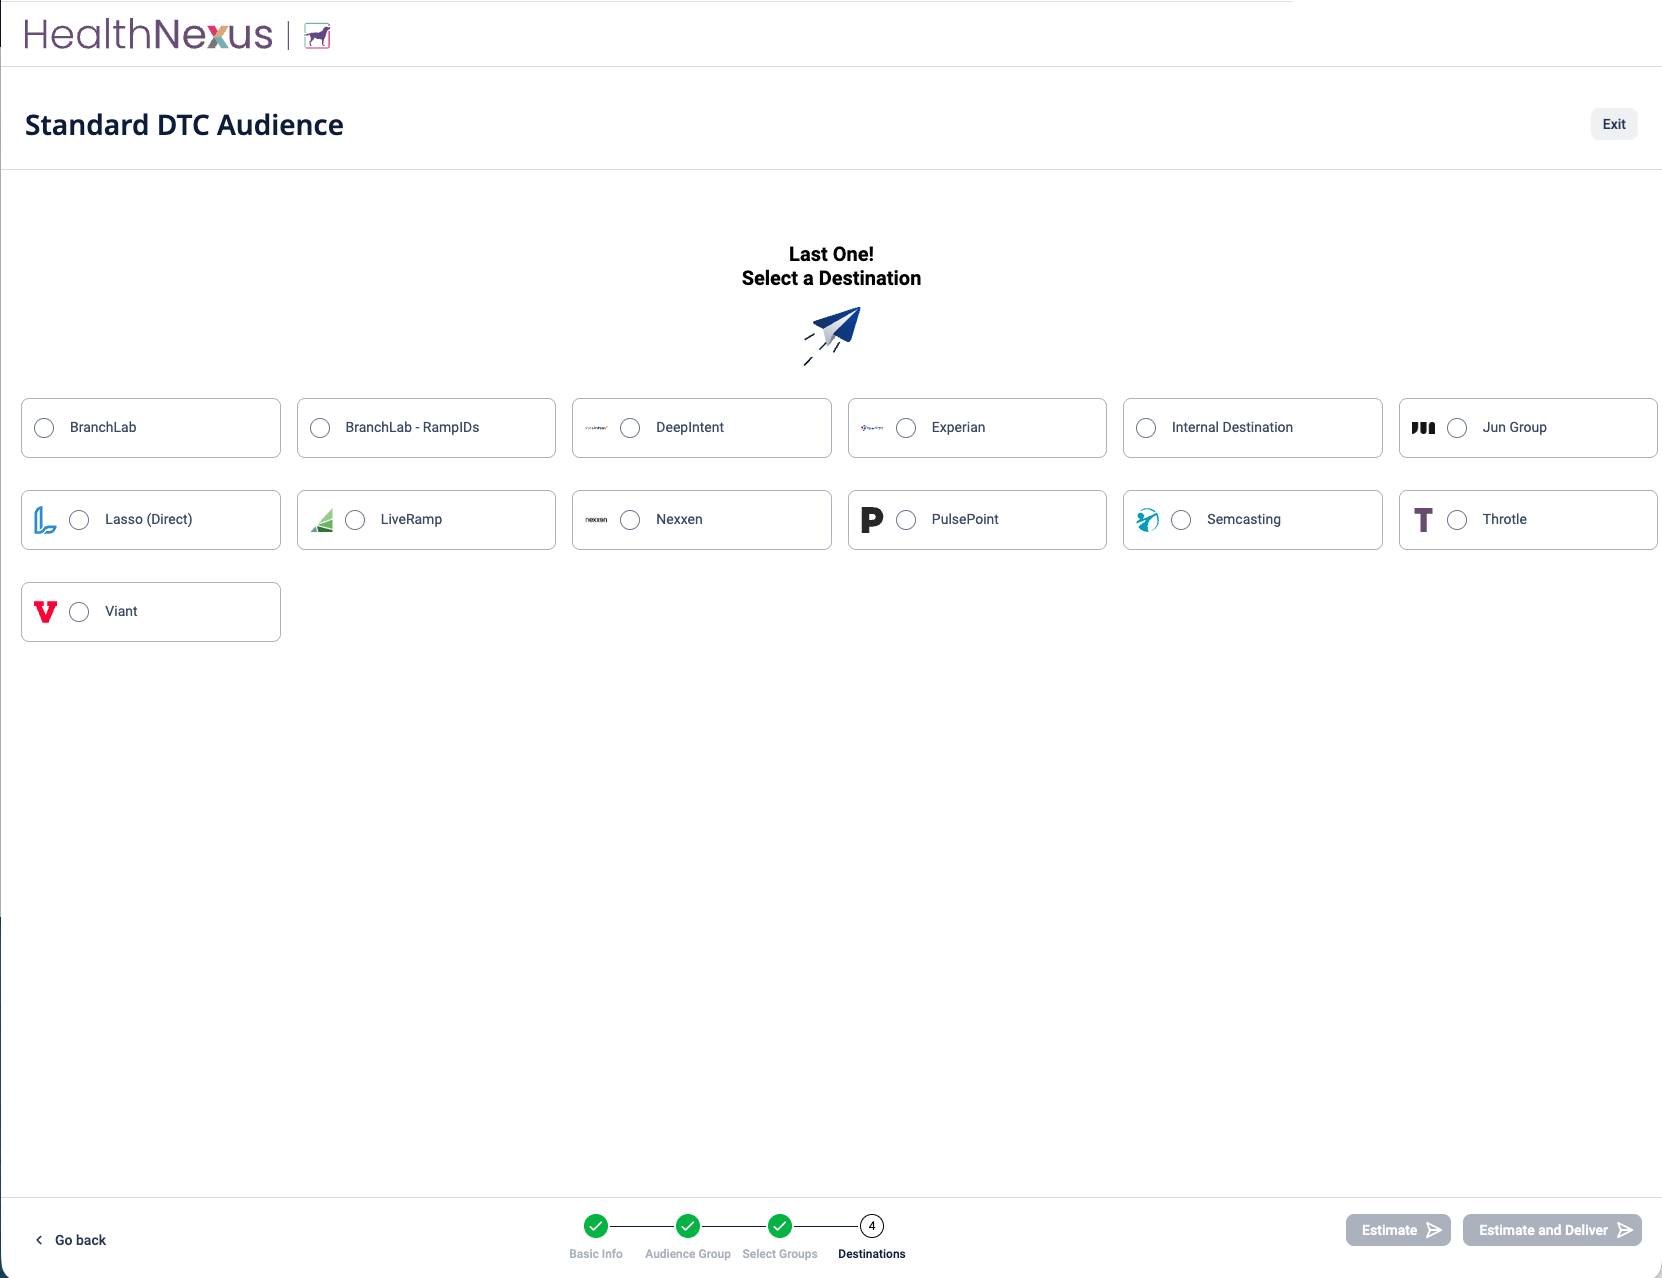This screenshot has height=1278, width=1662.
Task: Go to the Basic Info step
Action: coord(596,1226)
